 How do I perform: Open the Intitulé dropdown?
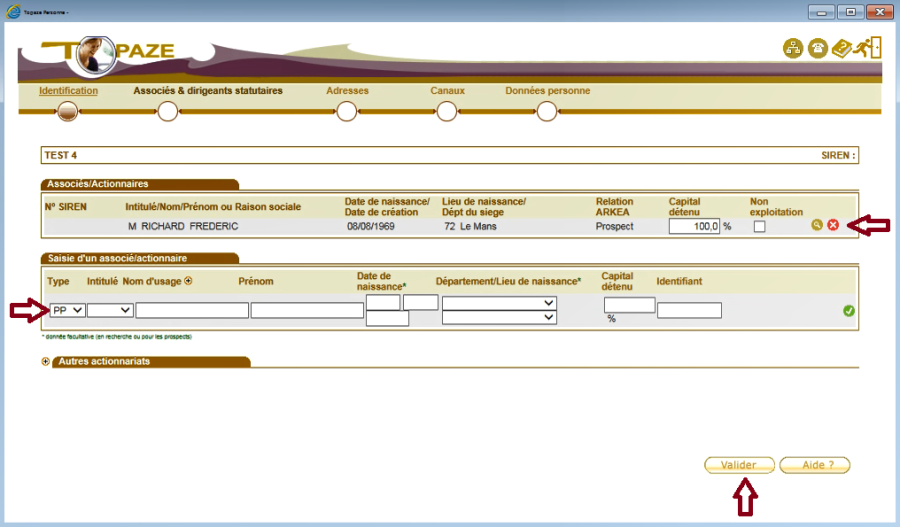tap(110, 311)
